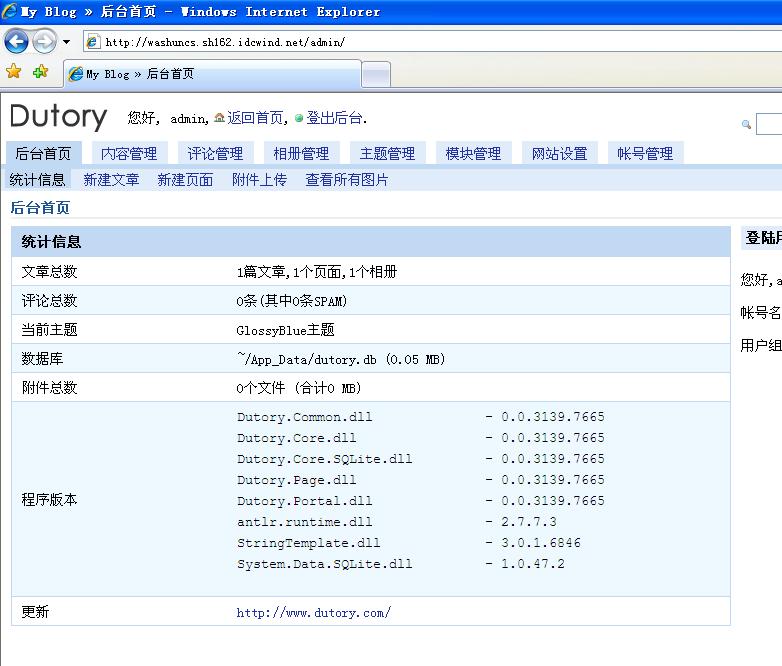The height and width of the screenshot is (666, 782).
Task: Click the Dutory logo
Action: point(58,117)
